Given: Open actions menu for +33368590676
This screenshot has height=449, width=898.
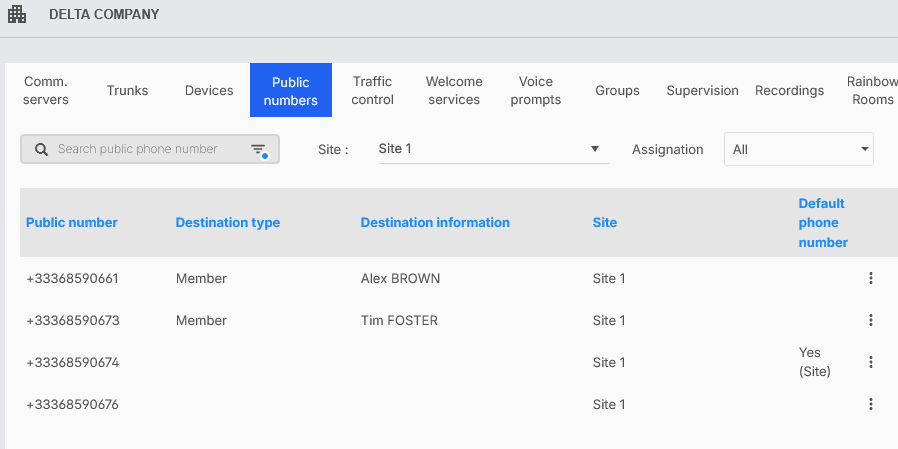Looking at the screenshot, I should coord(870,405).
